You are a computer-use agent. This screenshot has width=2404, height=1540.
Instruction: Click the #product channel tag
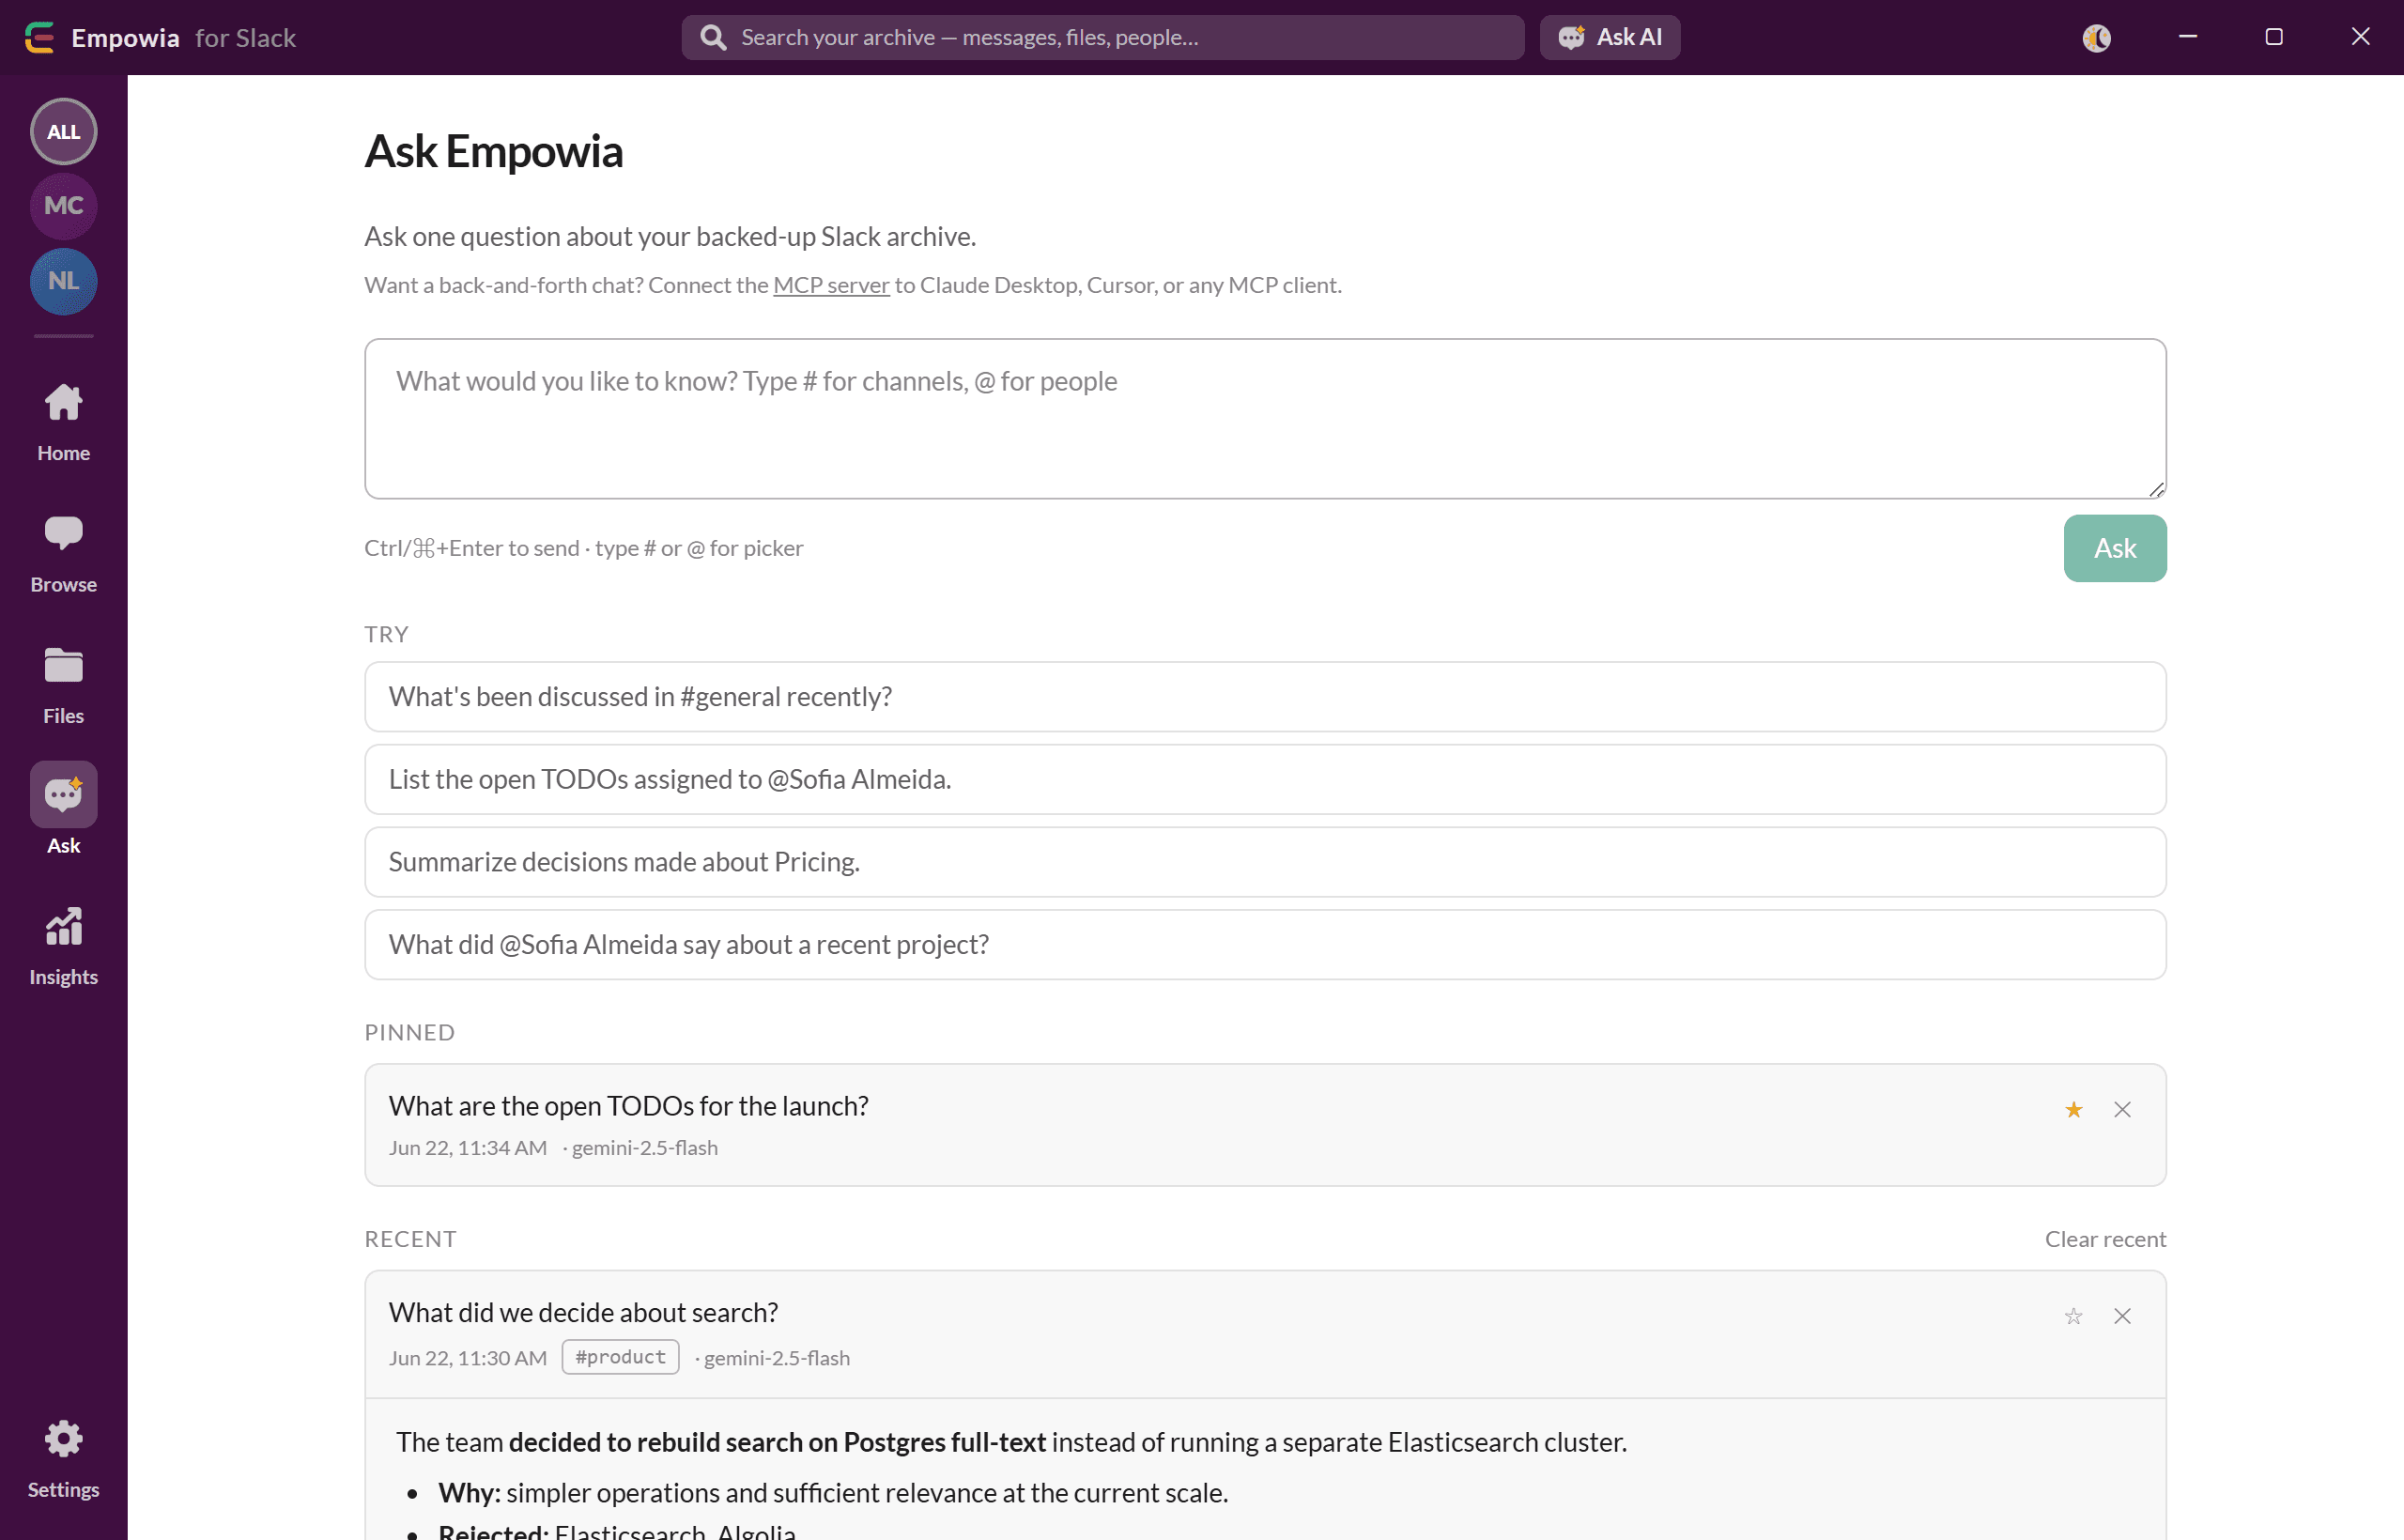click(x=620, y=1357)
